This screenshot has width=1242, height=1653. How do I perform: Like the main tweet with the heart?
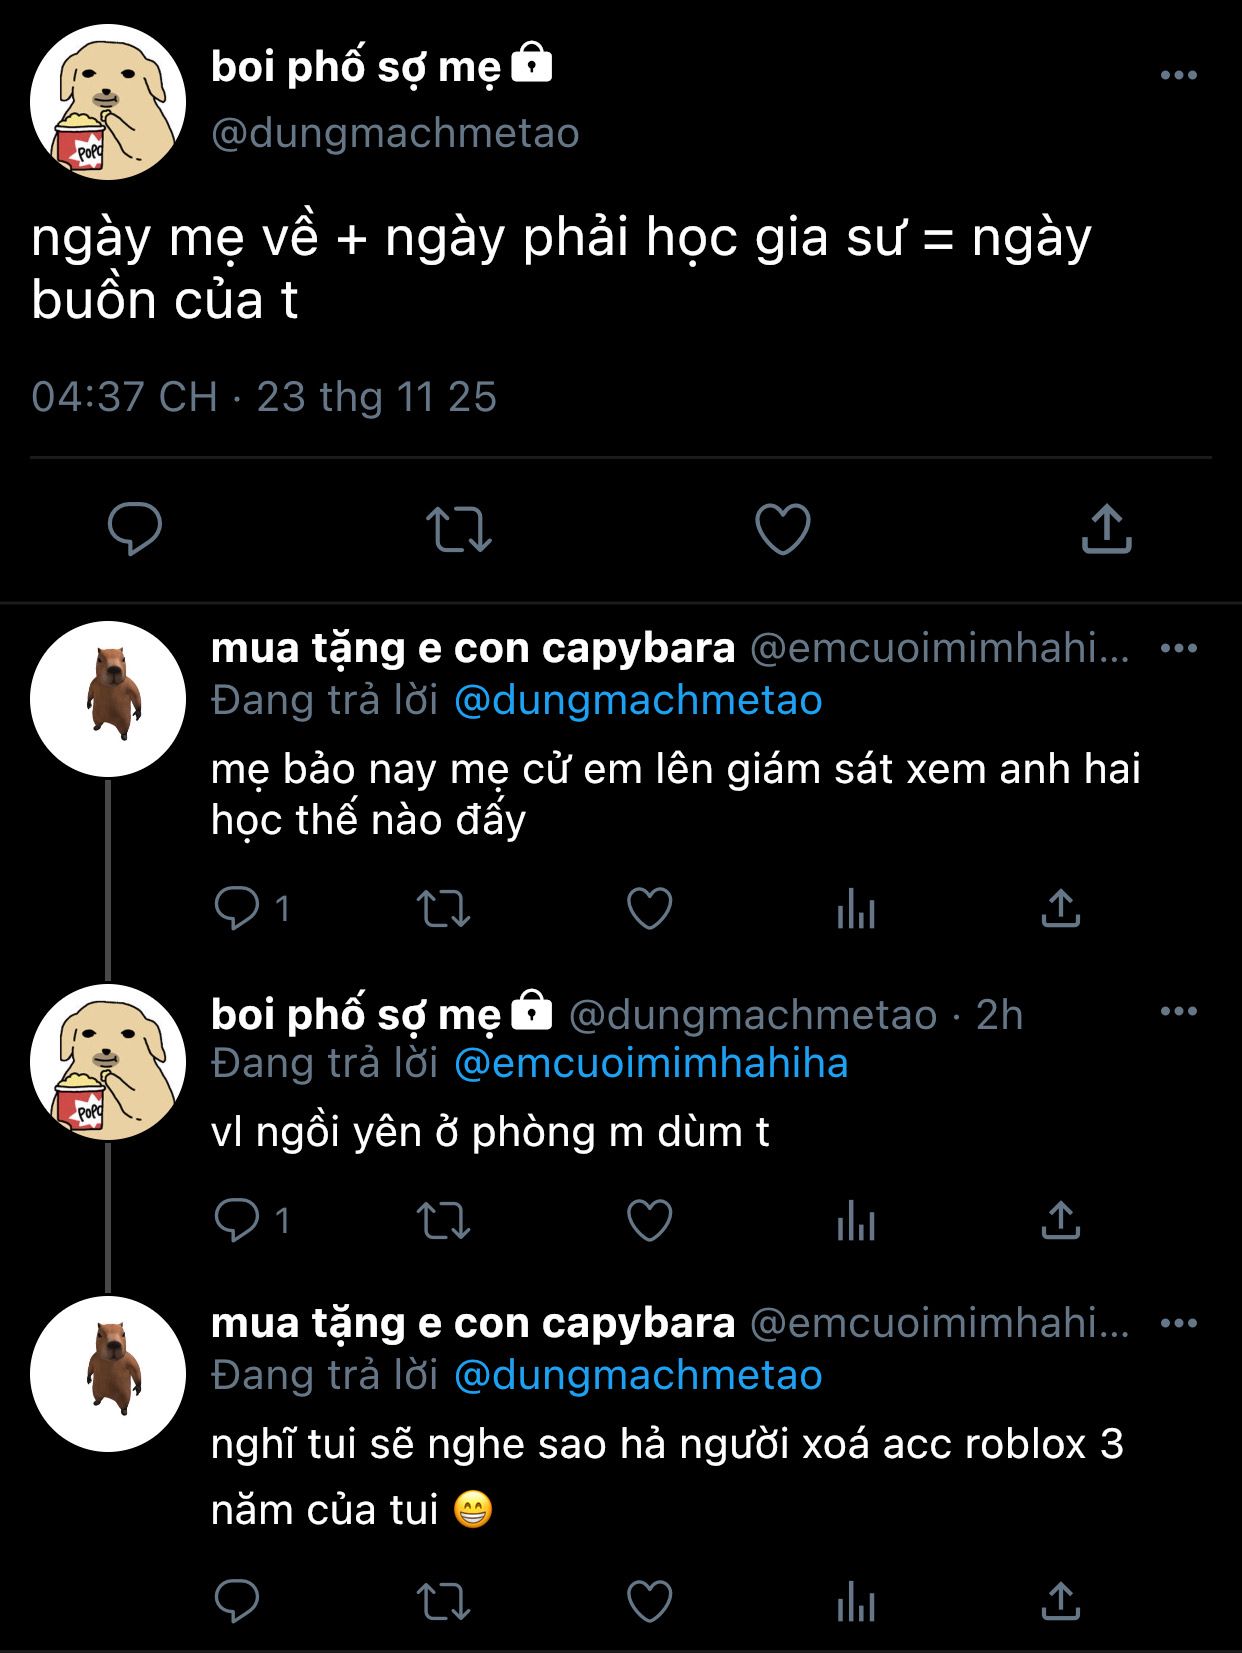[782, 529]
